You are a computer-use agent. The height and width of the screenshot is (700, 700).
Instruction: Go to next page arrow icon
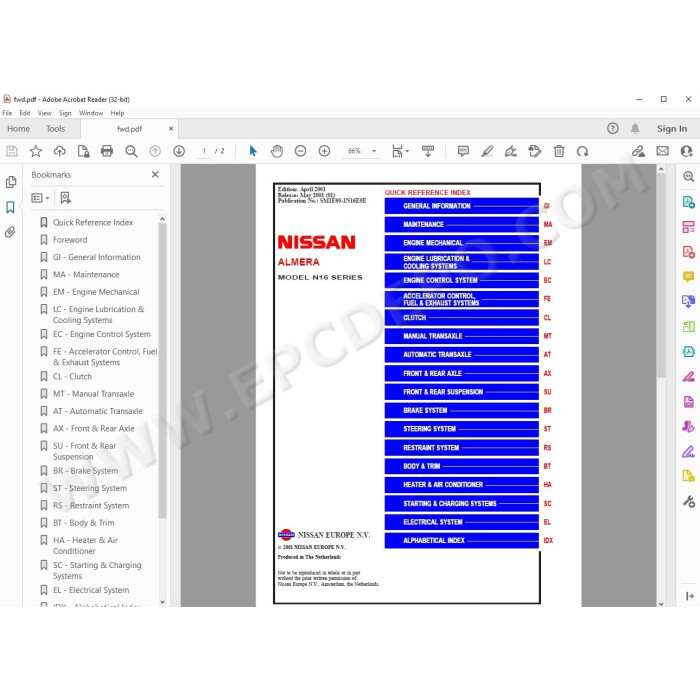pos(179,151)
